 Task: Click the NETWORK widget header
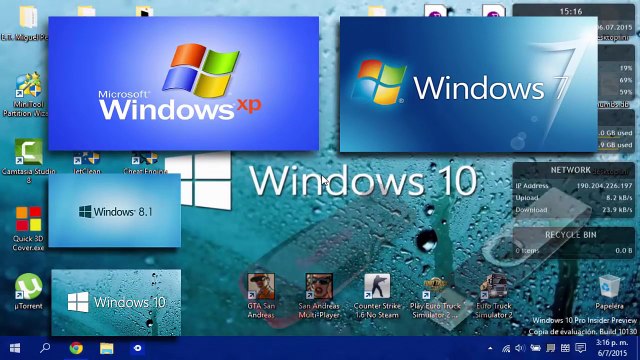[x=571, y=170]
